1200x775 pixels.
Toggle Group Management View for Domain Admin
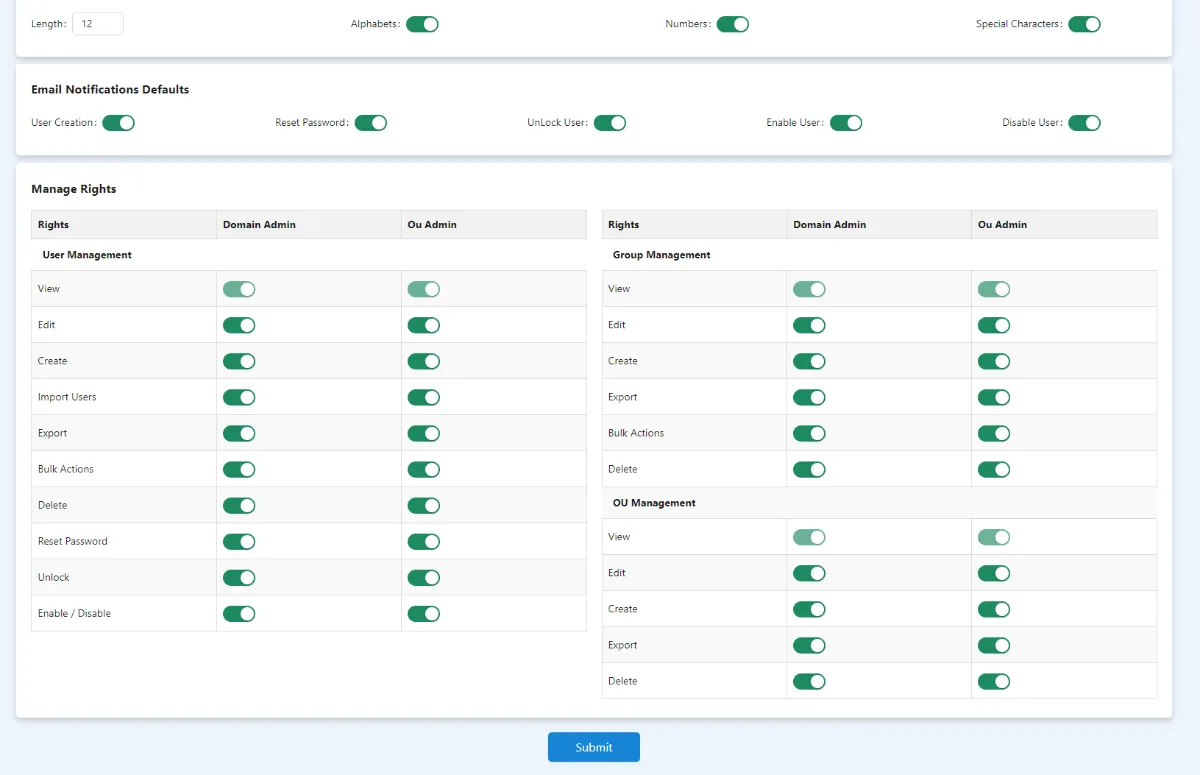[x=809, y=289]
